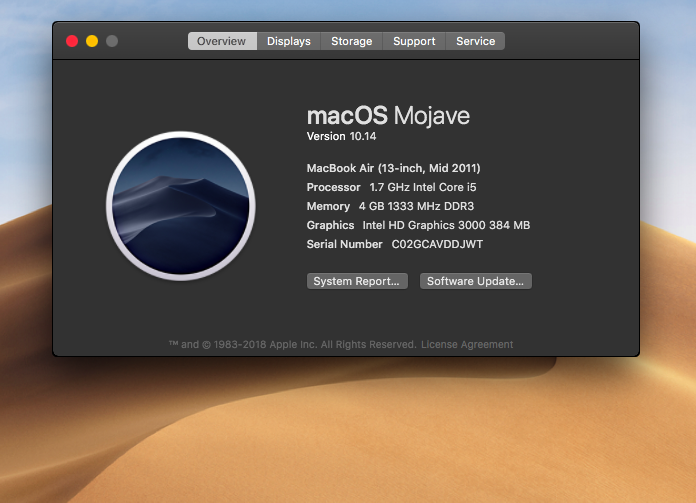Close the About This Mac window
The height and width of the screenshot is (503, 696).
pyautogui.click(x=72, y=41)
